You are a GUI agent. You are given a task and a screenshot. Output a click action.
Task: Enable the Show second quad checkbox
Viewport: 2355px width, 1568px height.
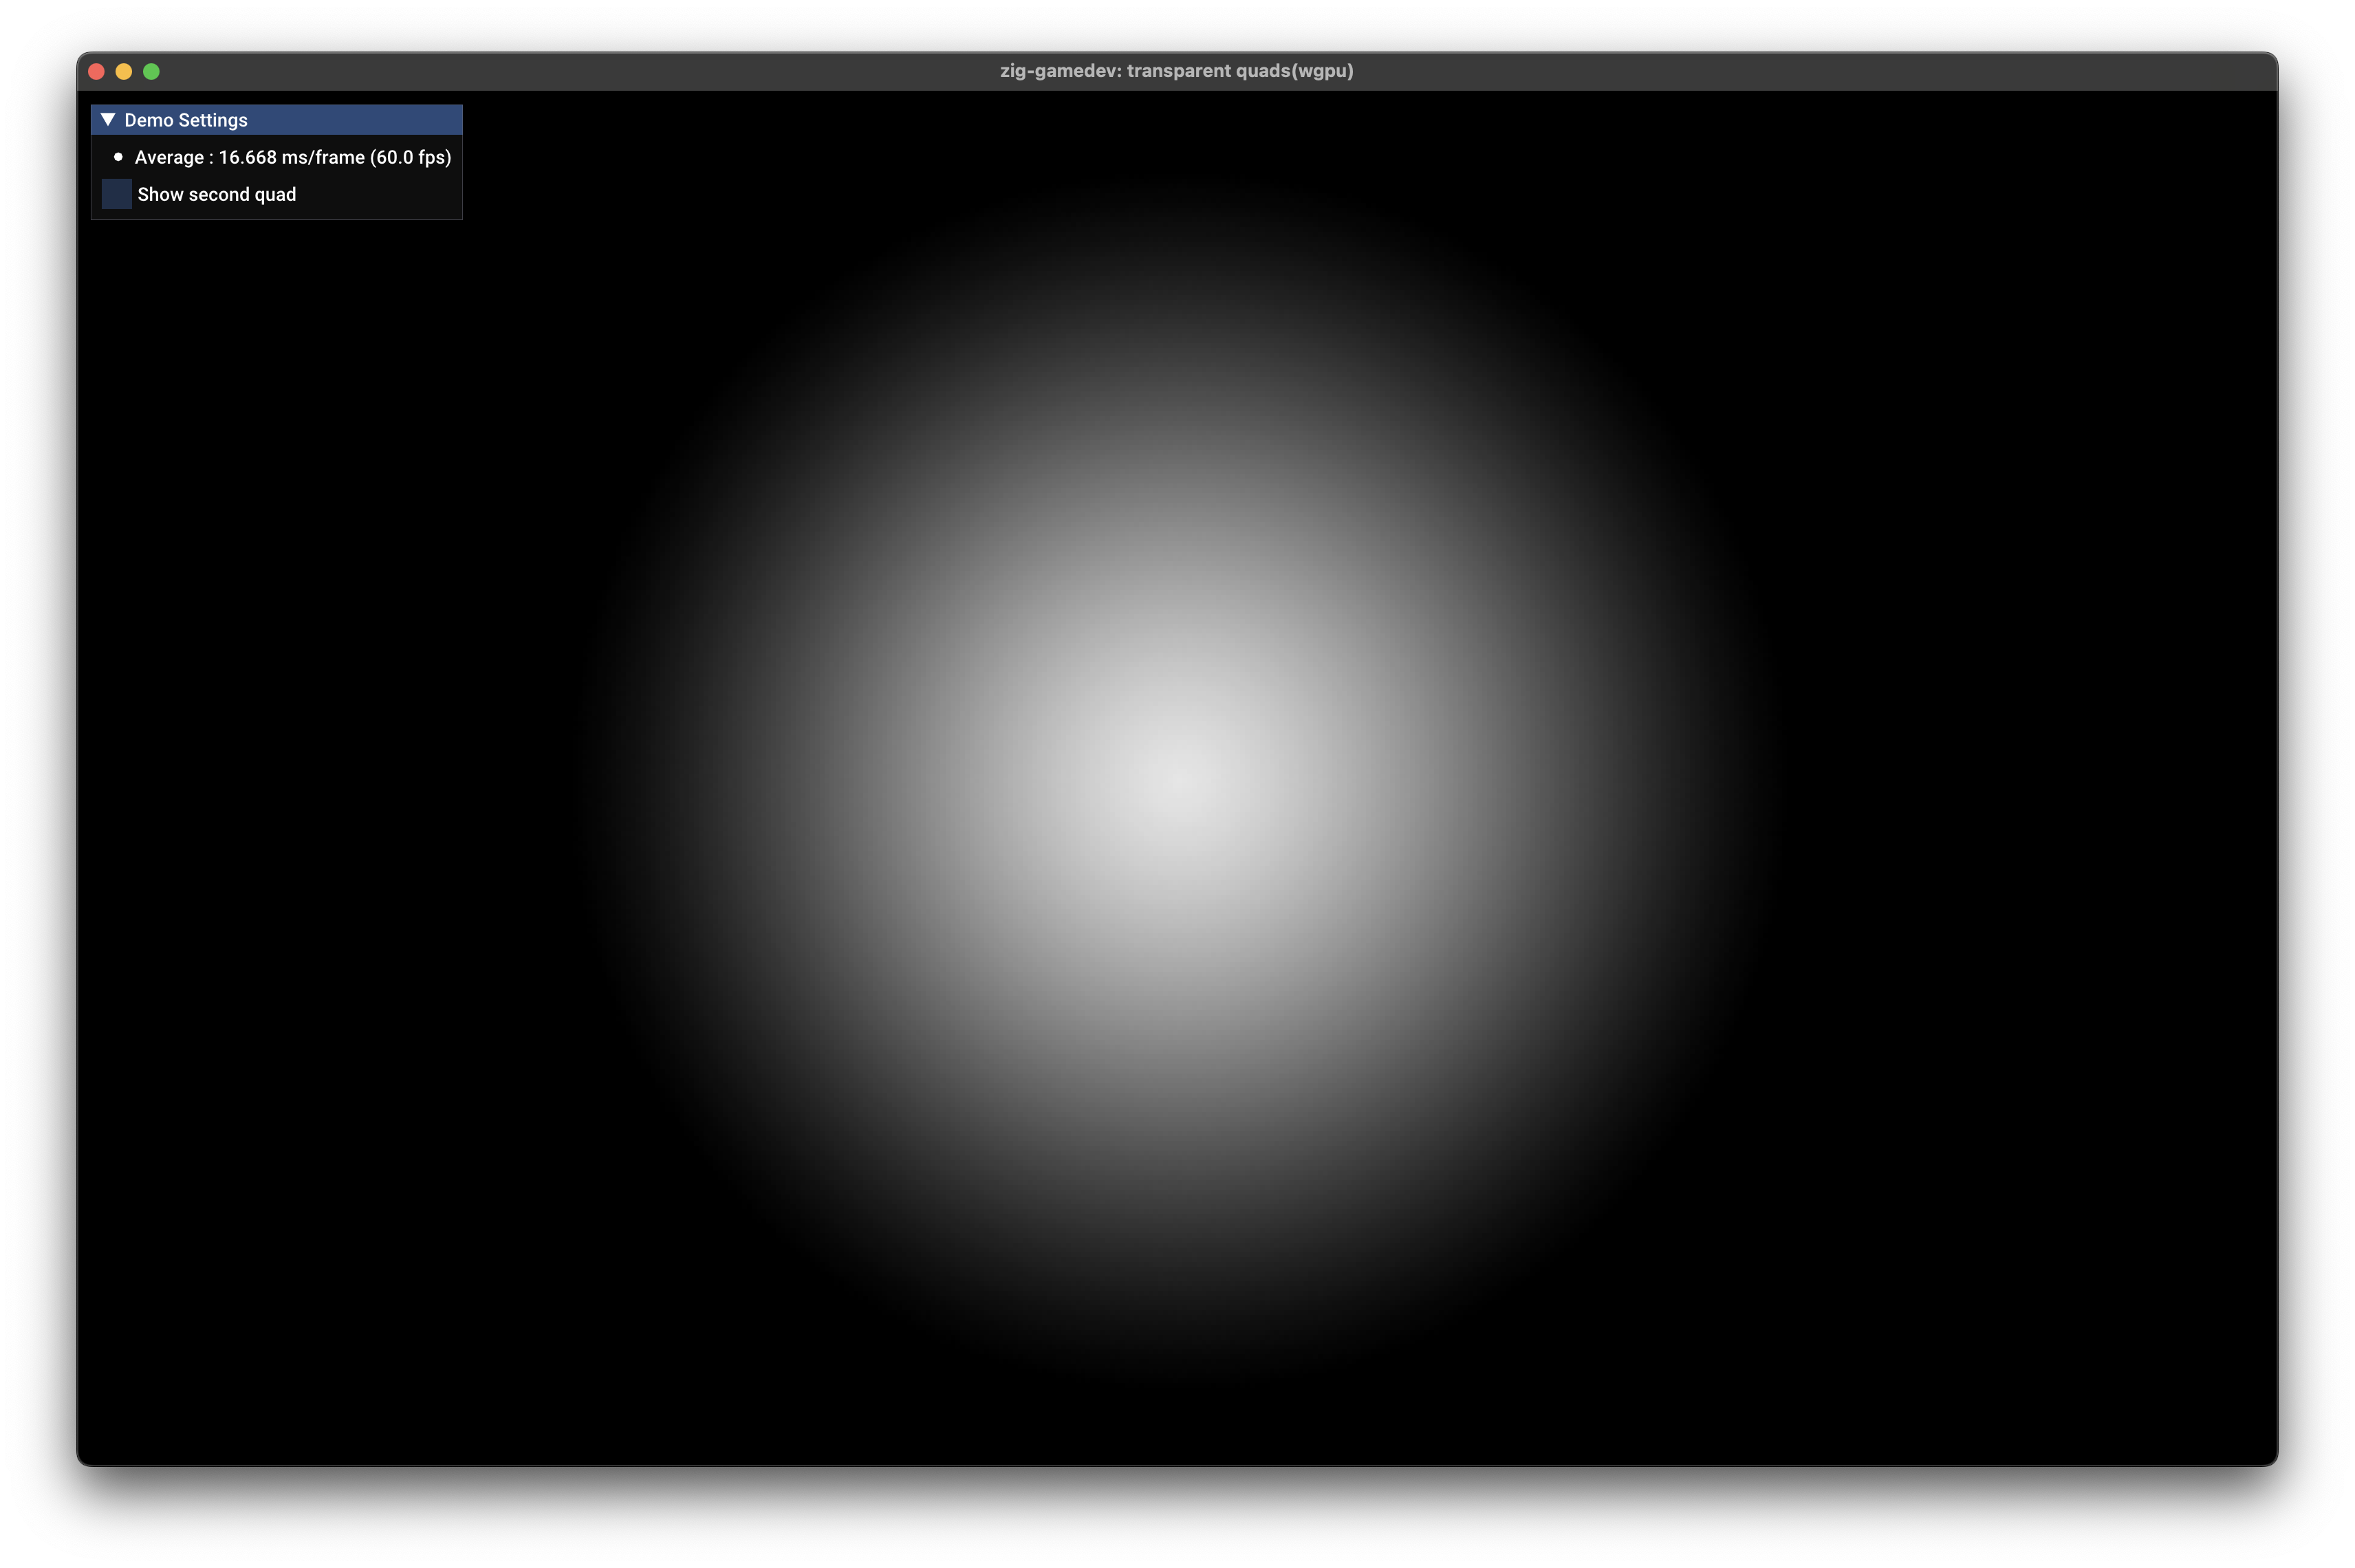tap(116, 193)
